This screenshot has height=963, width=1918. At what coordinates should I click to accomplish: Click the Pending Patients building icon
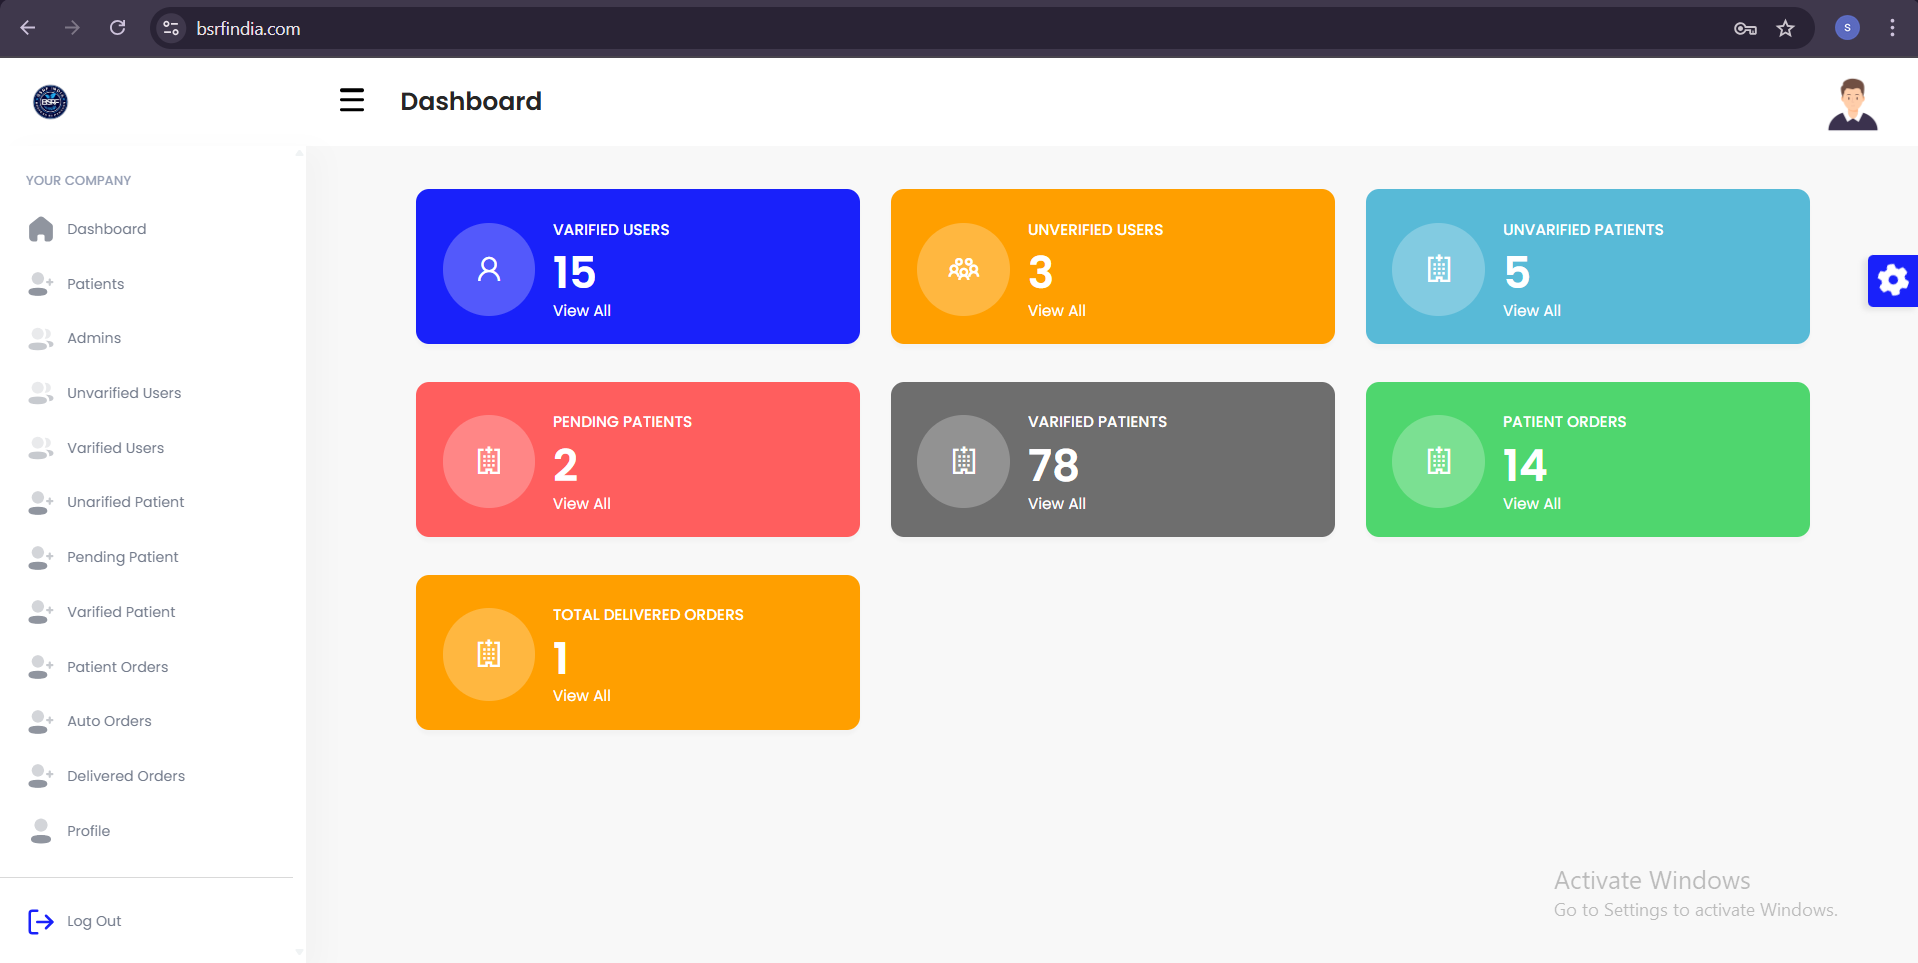point(489,461)
